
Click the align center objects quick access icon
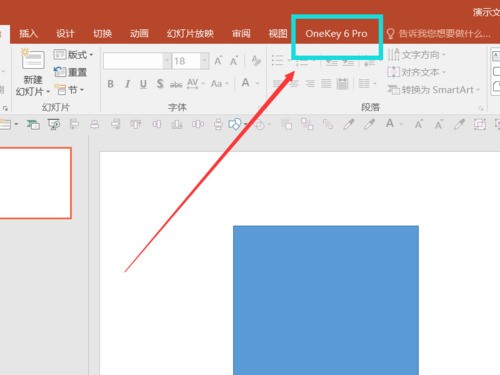coord(95,124)
